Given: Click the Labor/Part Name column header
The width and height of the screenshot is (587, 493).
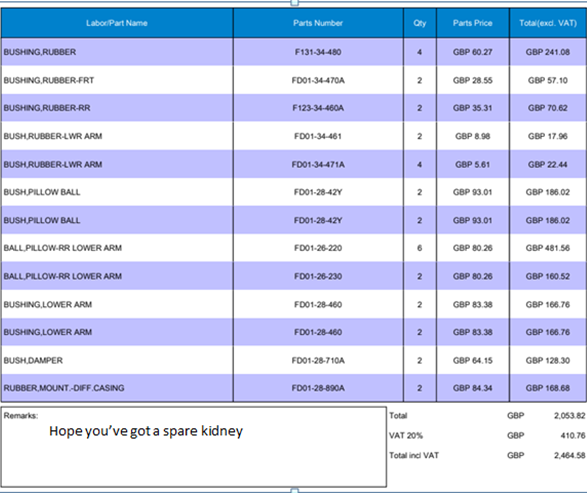Looking at the screenshot, I should (x=117, y=23).
